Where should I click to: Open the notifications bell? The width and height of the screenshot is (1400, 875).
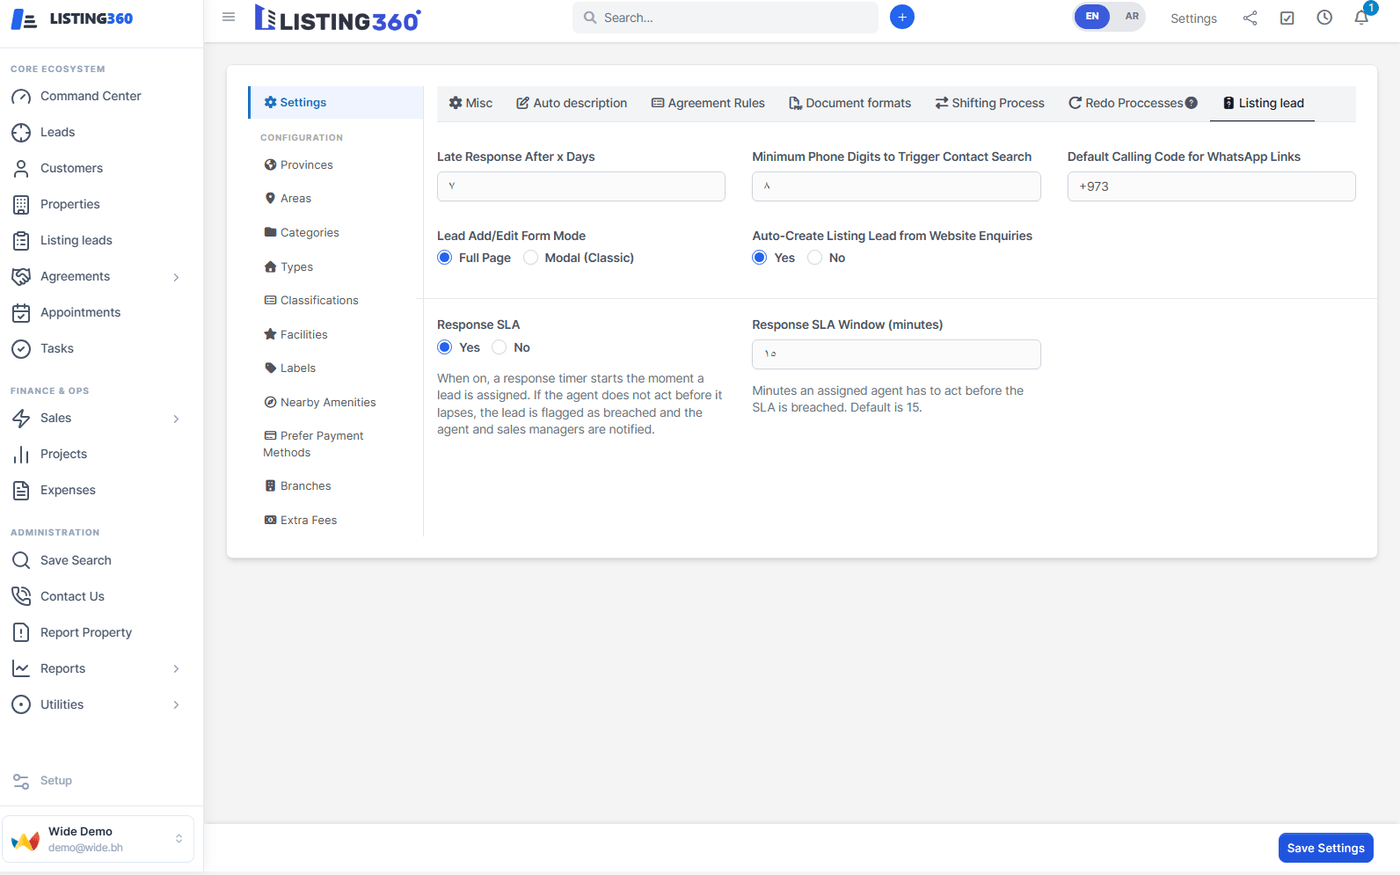point(1361,18)
